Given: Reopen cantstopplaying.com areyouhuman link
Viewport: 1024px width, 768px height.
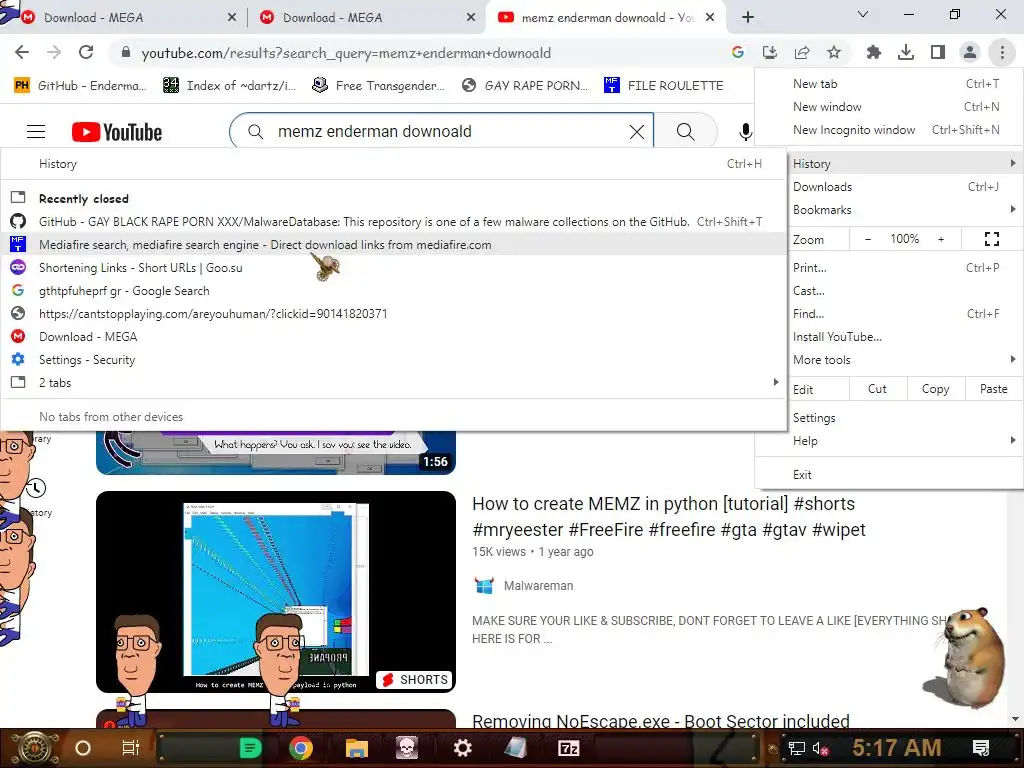Looking at the screenshot, I should click(393, 313).
